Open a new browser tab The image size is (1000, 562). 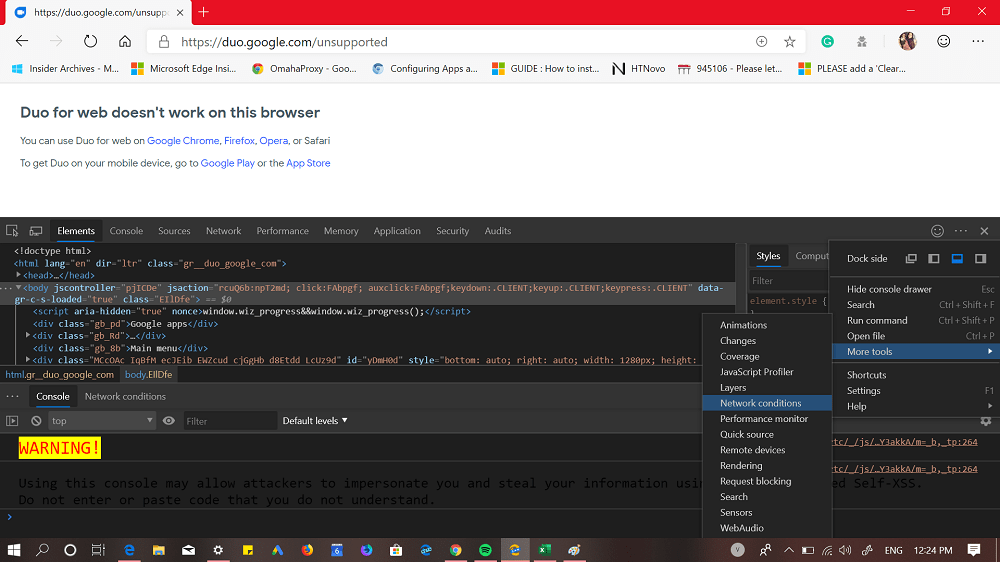(x=203, y=12)
